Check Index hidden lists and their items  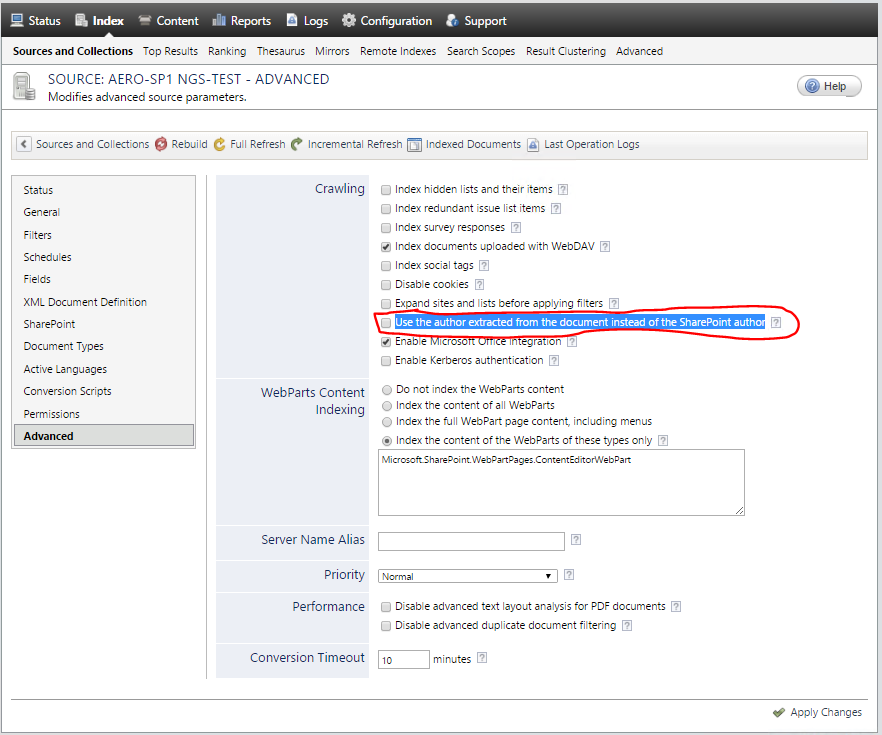pyautogui.click(x=386, y=189)
